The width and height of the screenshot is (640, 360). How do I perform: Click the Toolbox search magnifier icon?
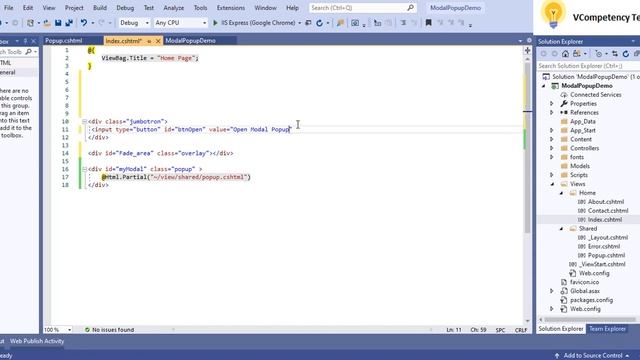(28, 52)
